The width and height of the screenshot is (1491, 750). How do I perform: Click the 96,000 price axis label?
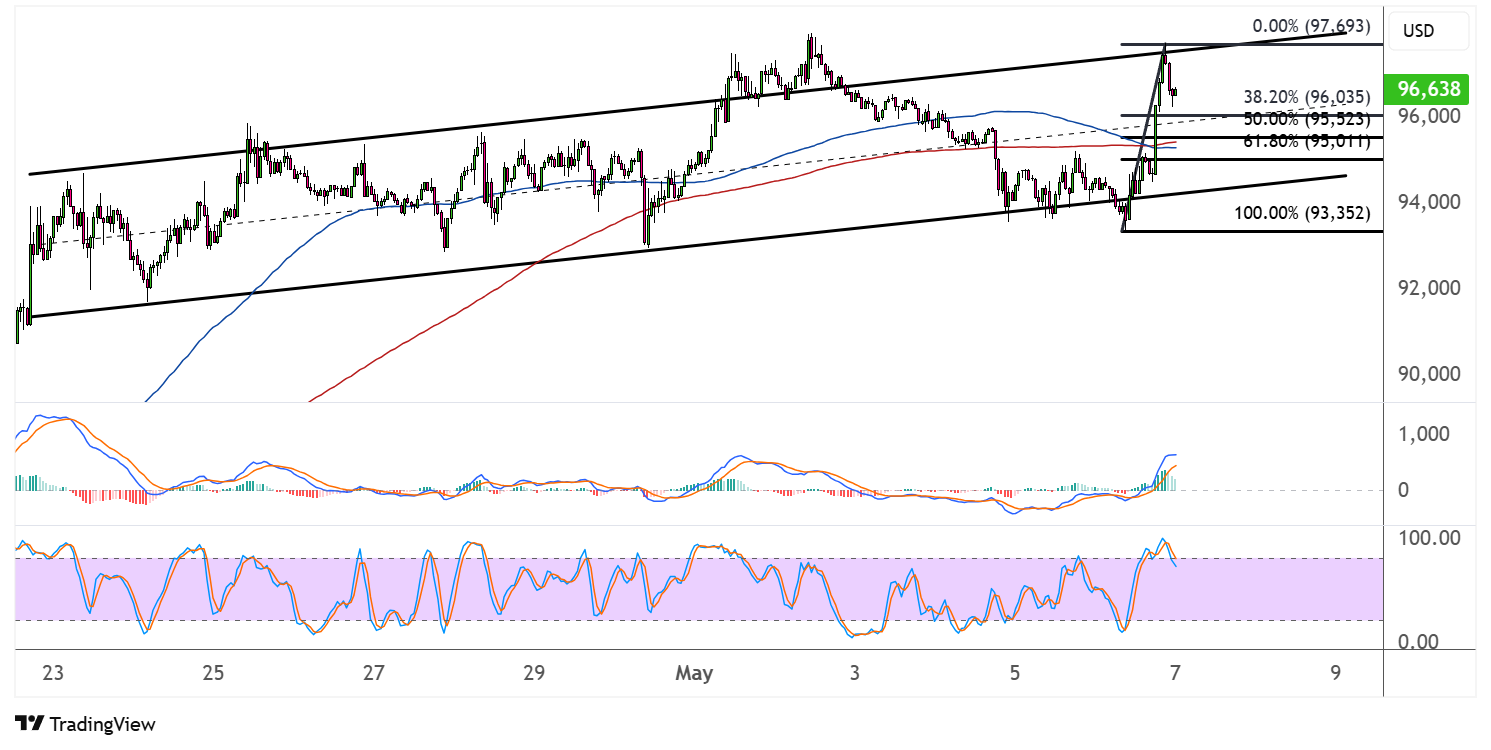pyautogui.click(x=1429, y=116)
